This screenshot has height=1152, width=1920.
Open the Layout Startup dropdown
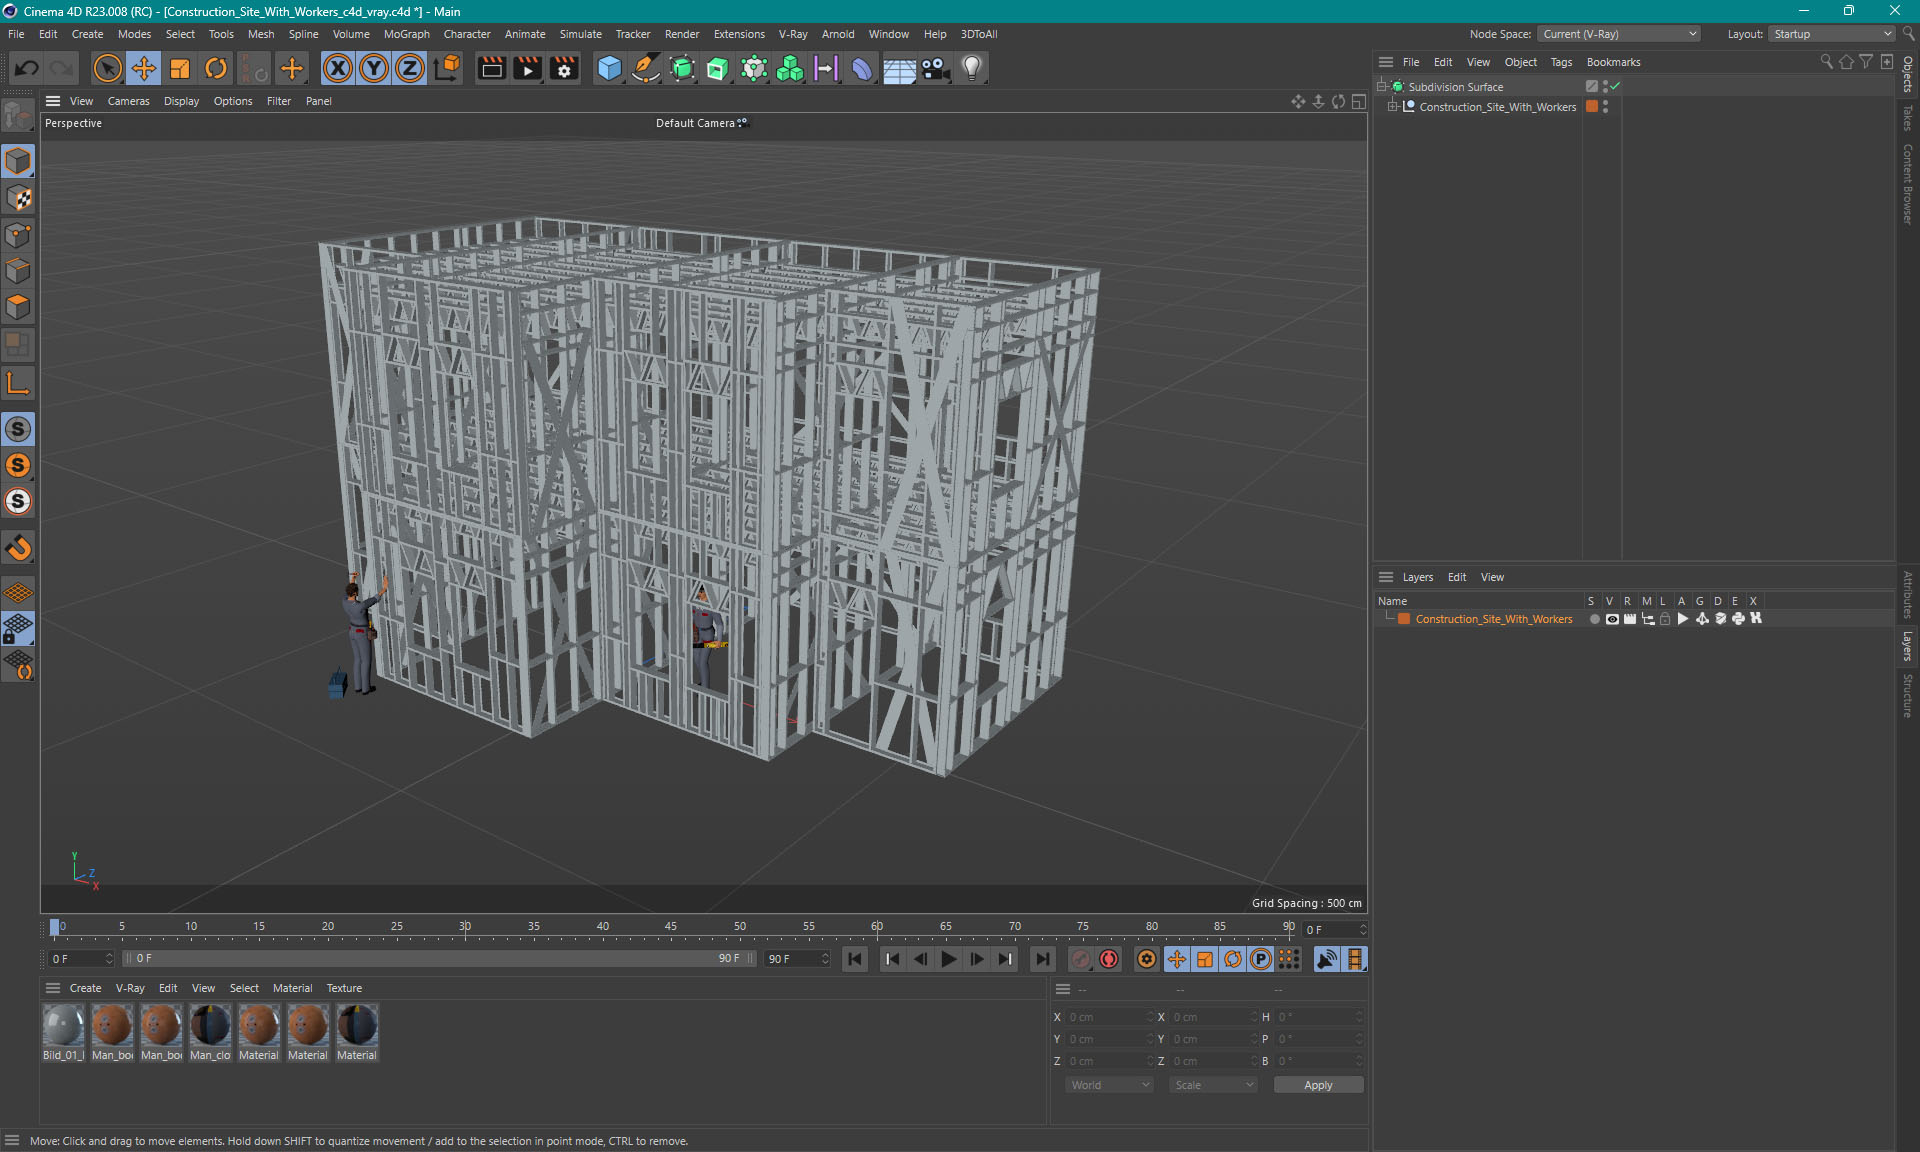[x=1832, y=34]
